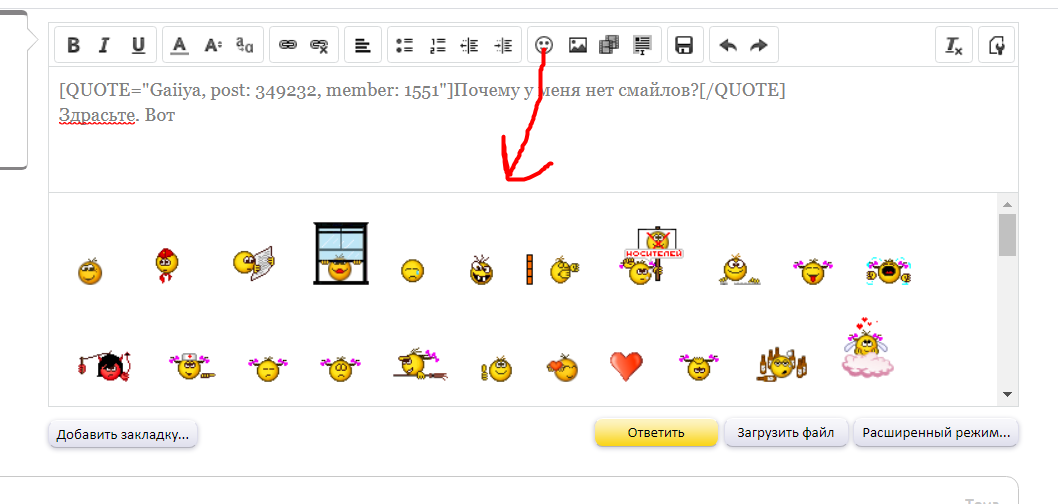Insert an unordered bullet list

pyautogui.click(x=404, y=45)
